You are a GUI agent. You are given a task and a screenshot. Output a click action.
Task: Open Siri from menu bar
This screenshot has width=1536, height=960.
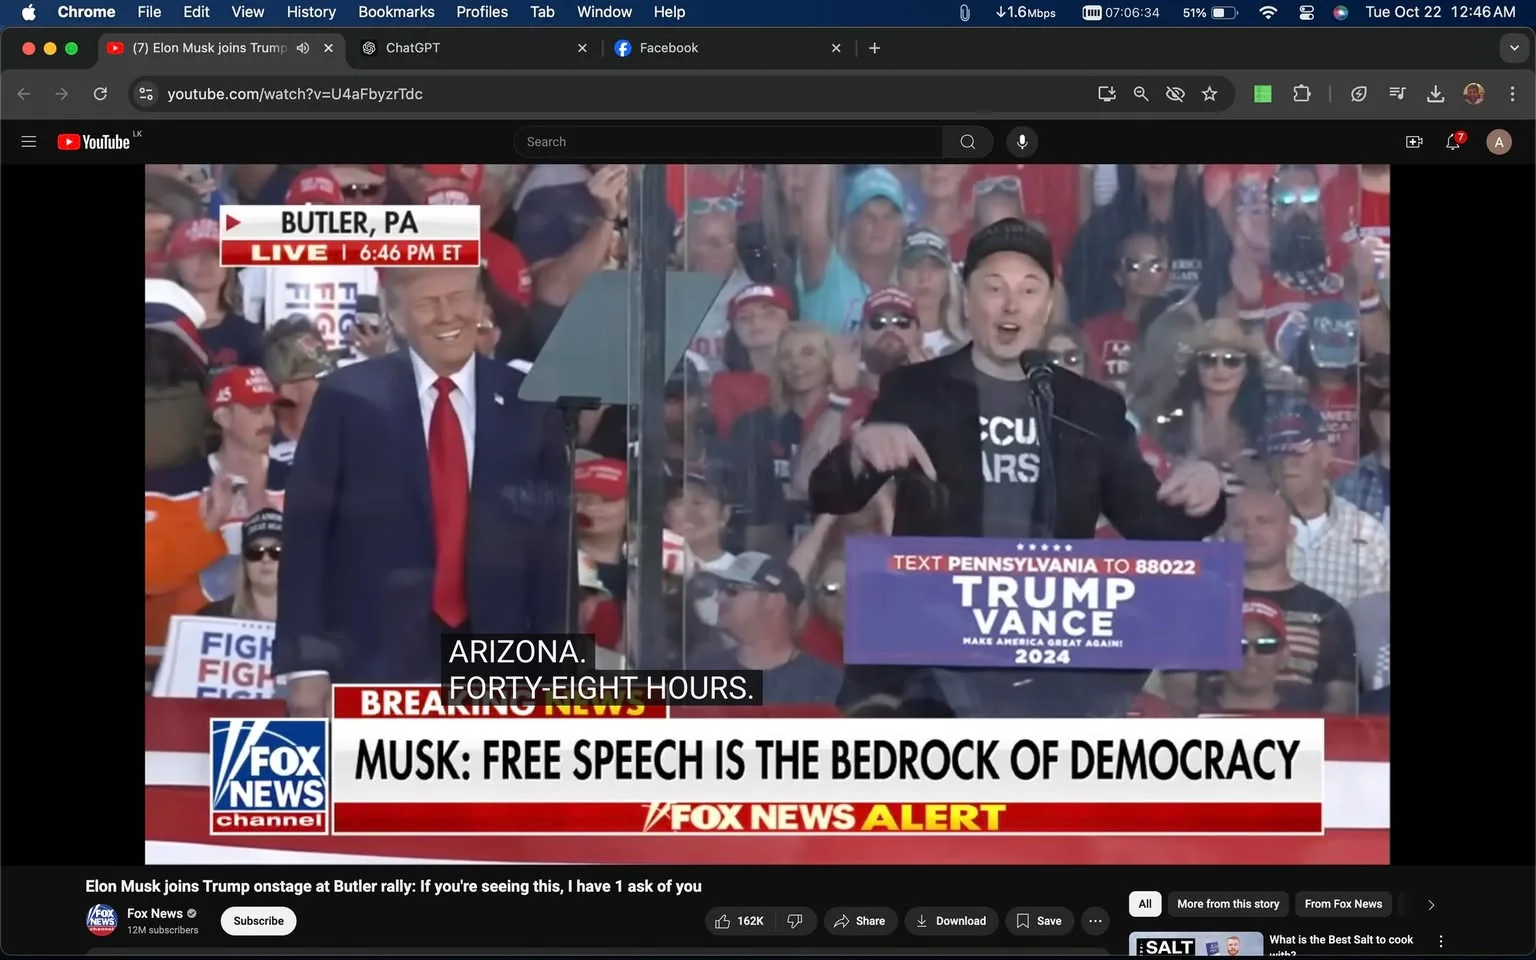click(1341, 12)
